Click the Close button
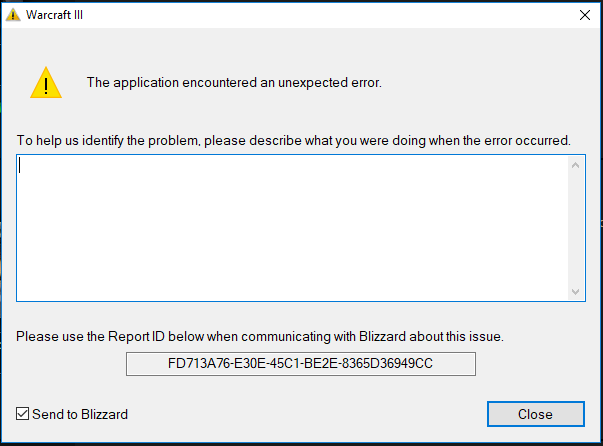603x446 pixels. click(x=536, y=414)
